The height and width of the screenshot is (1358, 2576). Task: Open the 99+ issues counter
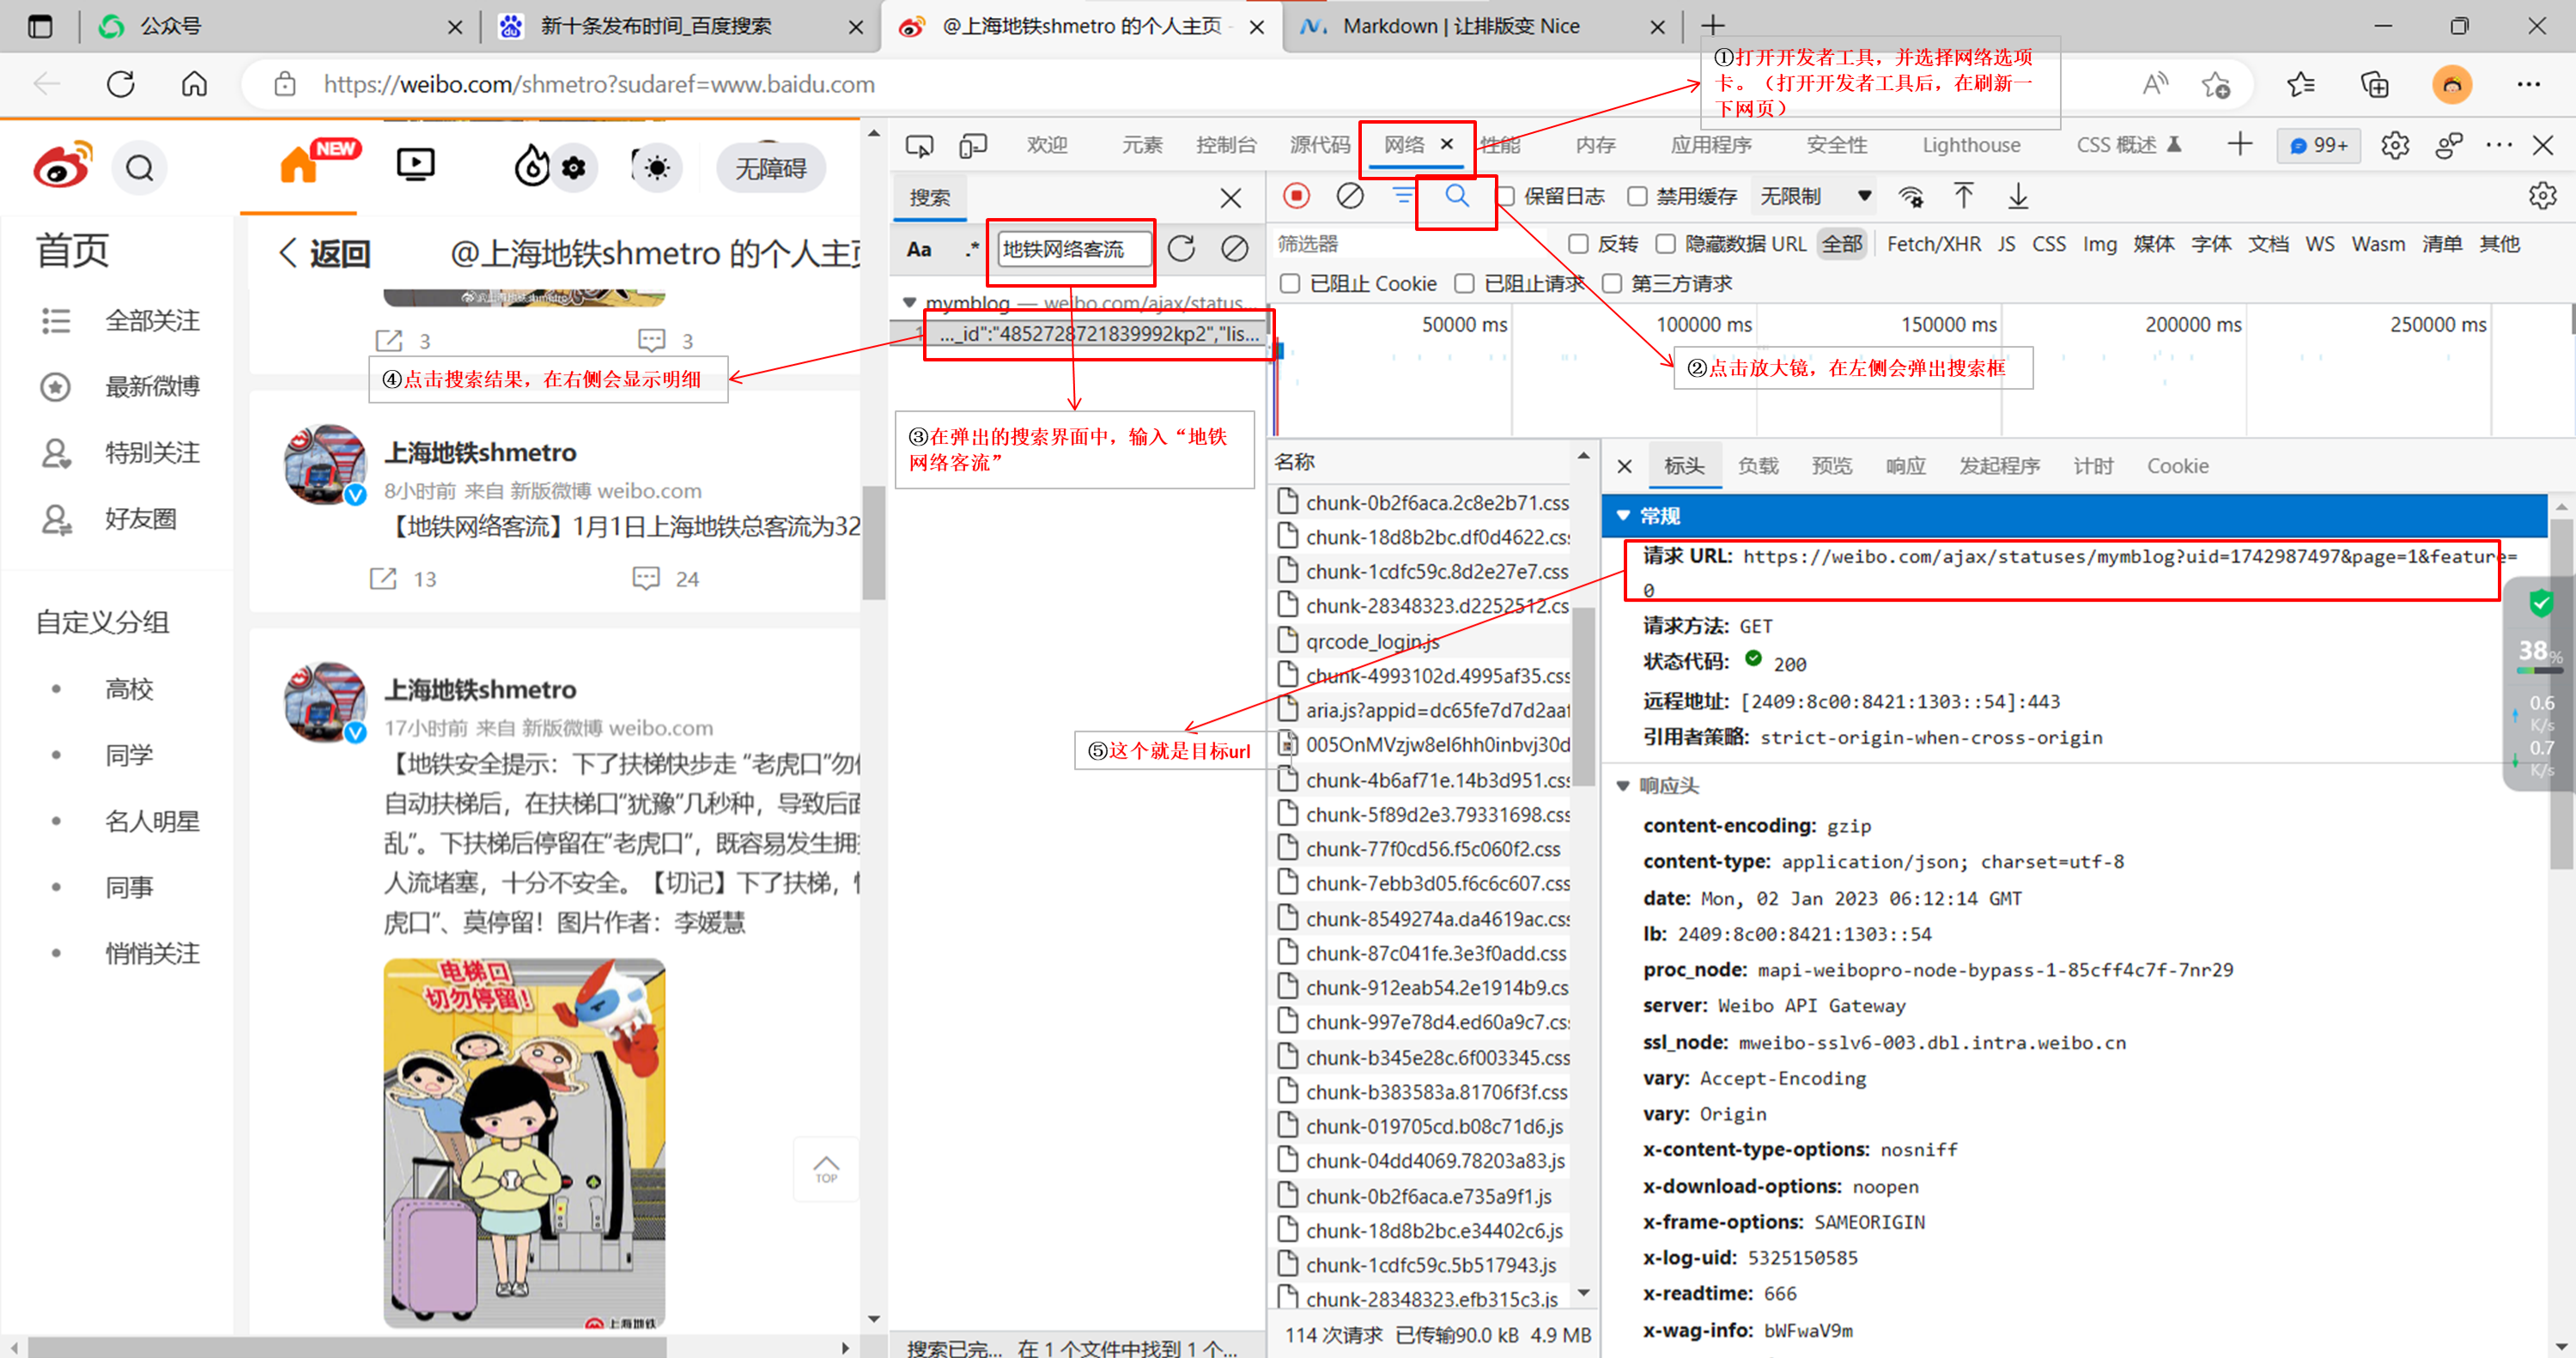tap(2318, 146)
